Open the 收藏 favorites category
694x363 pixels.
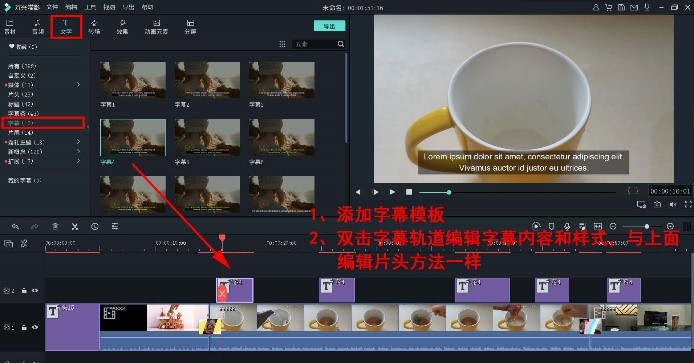click(x=23, y=46)
